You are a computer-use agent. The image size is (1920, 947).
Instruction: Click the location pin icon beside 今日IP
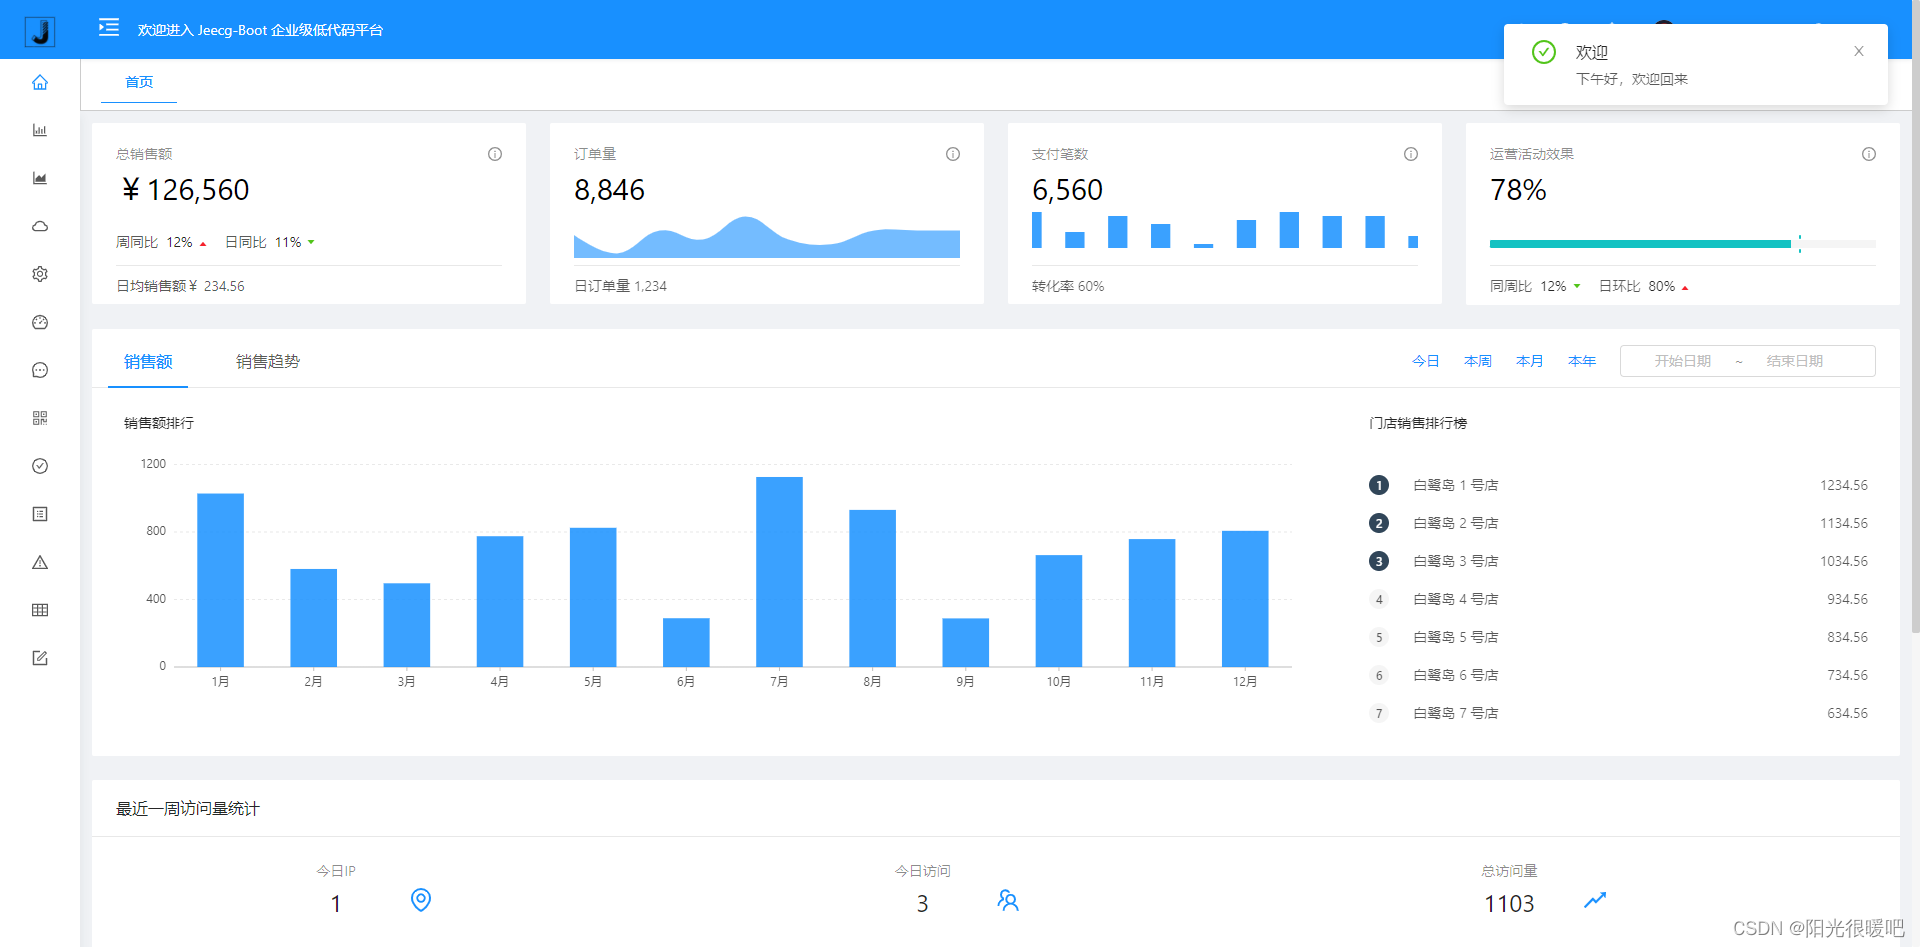tap(421, 900)
